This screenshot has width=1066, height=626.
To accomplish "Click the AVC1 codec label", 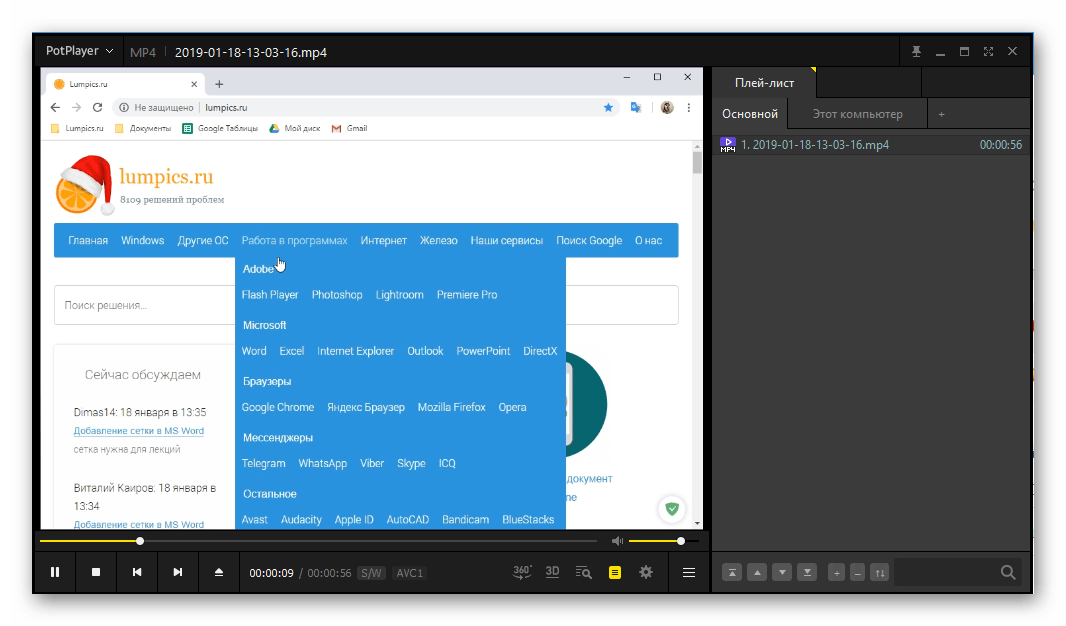I will click(x=409, y=573).
